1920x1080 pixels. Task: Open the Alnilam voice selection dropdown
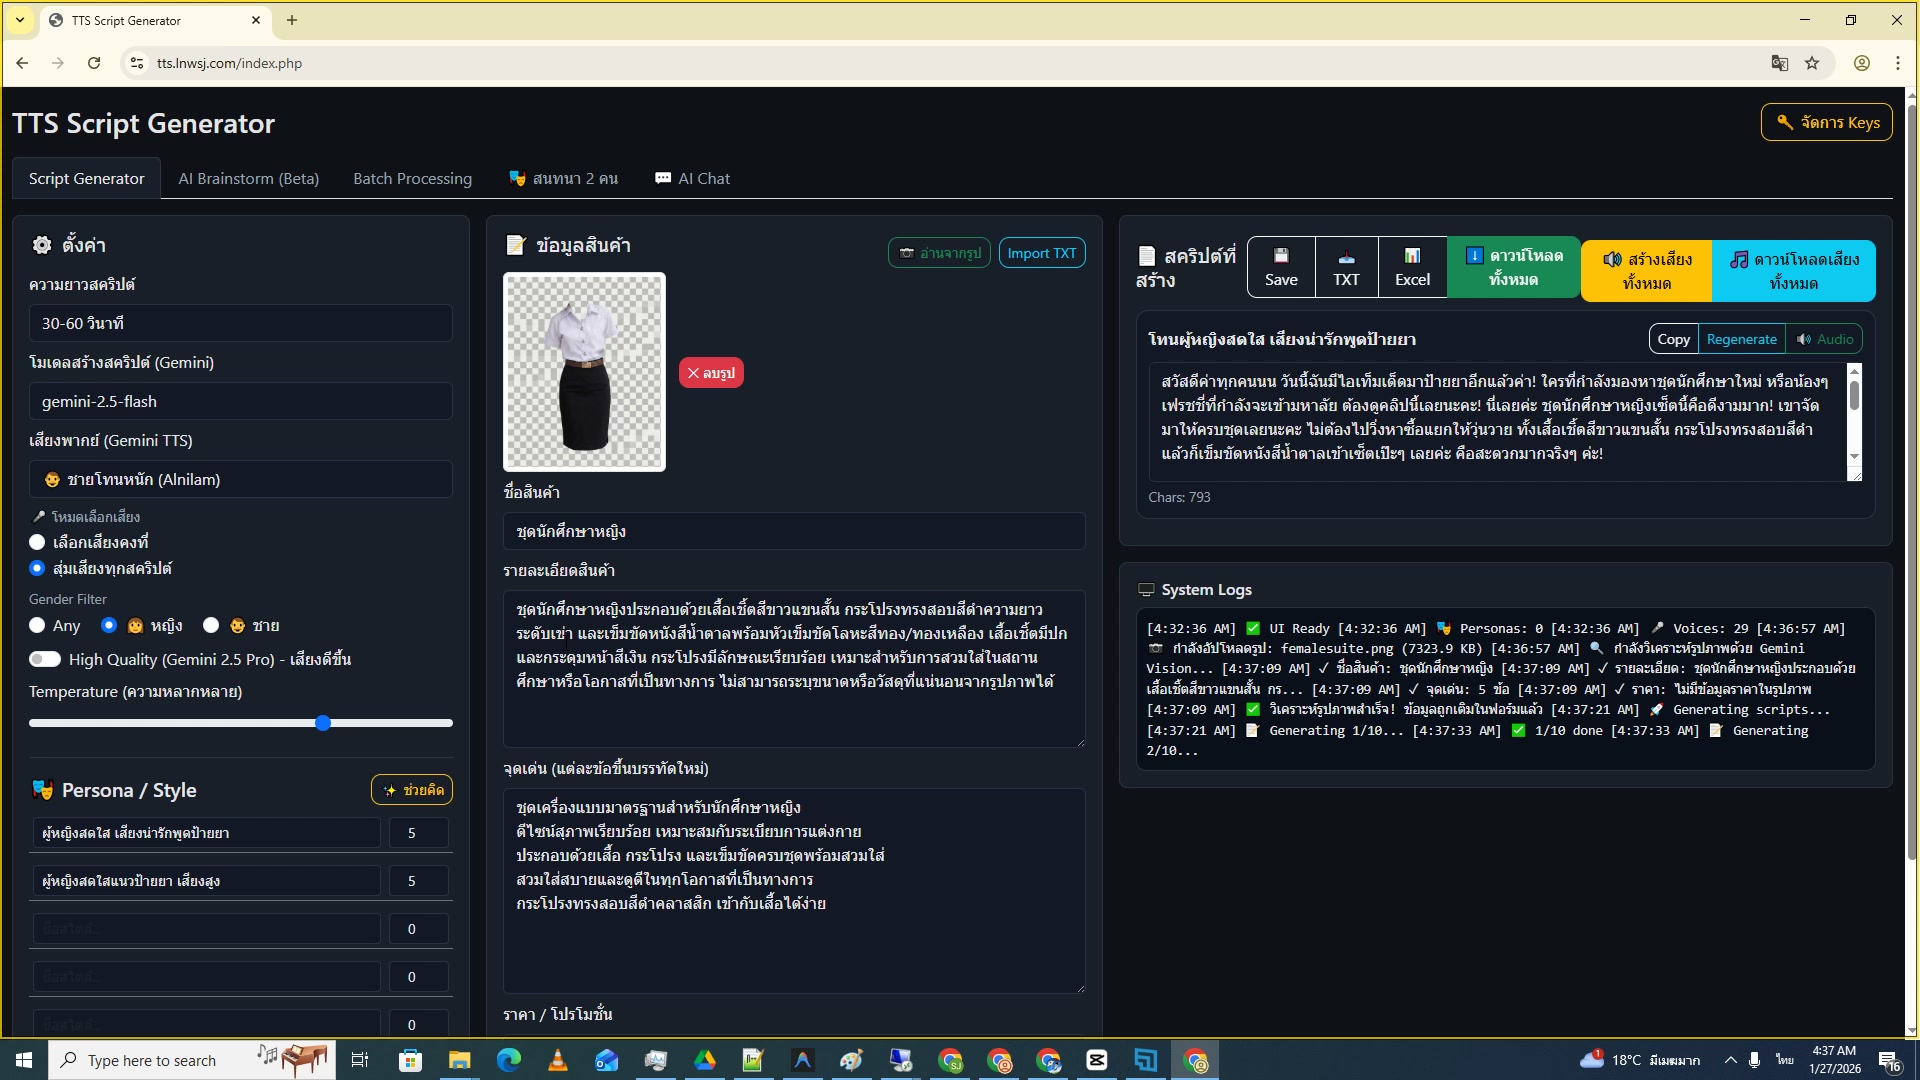click(240, 479)
